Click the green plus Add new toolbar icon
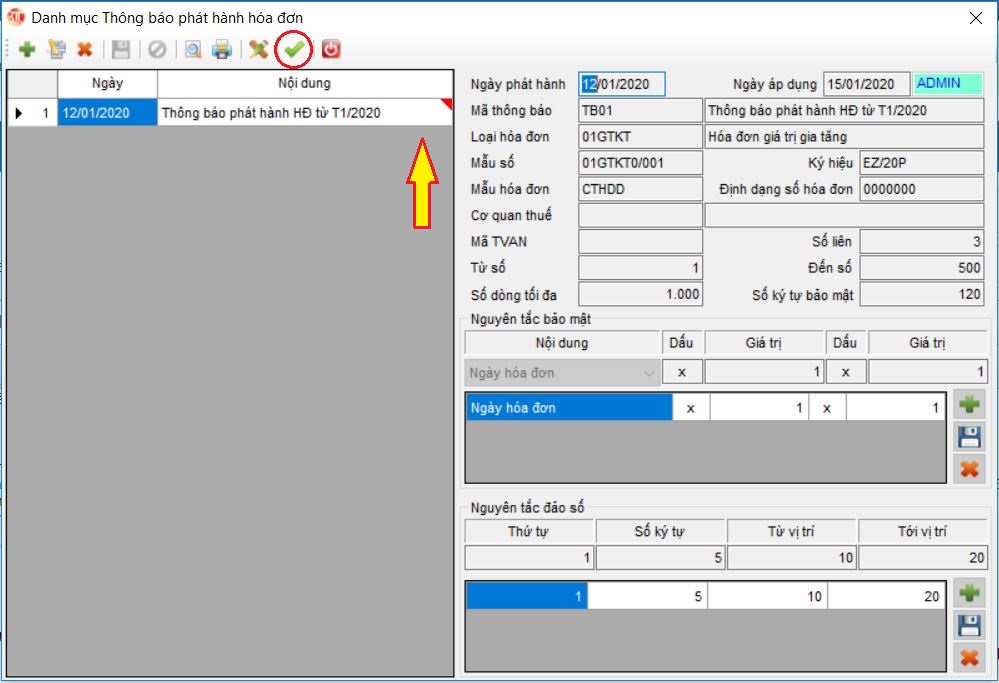 [27, 49]
